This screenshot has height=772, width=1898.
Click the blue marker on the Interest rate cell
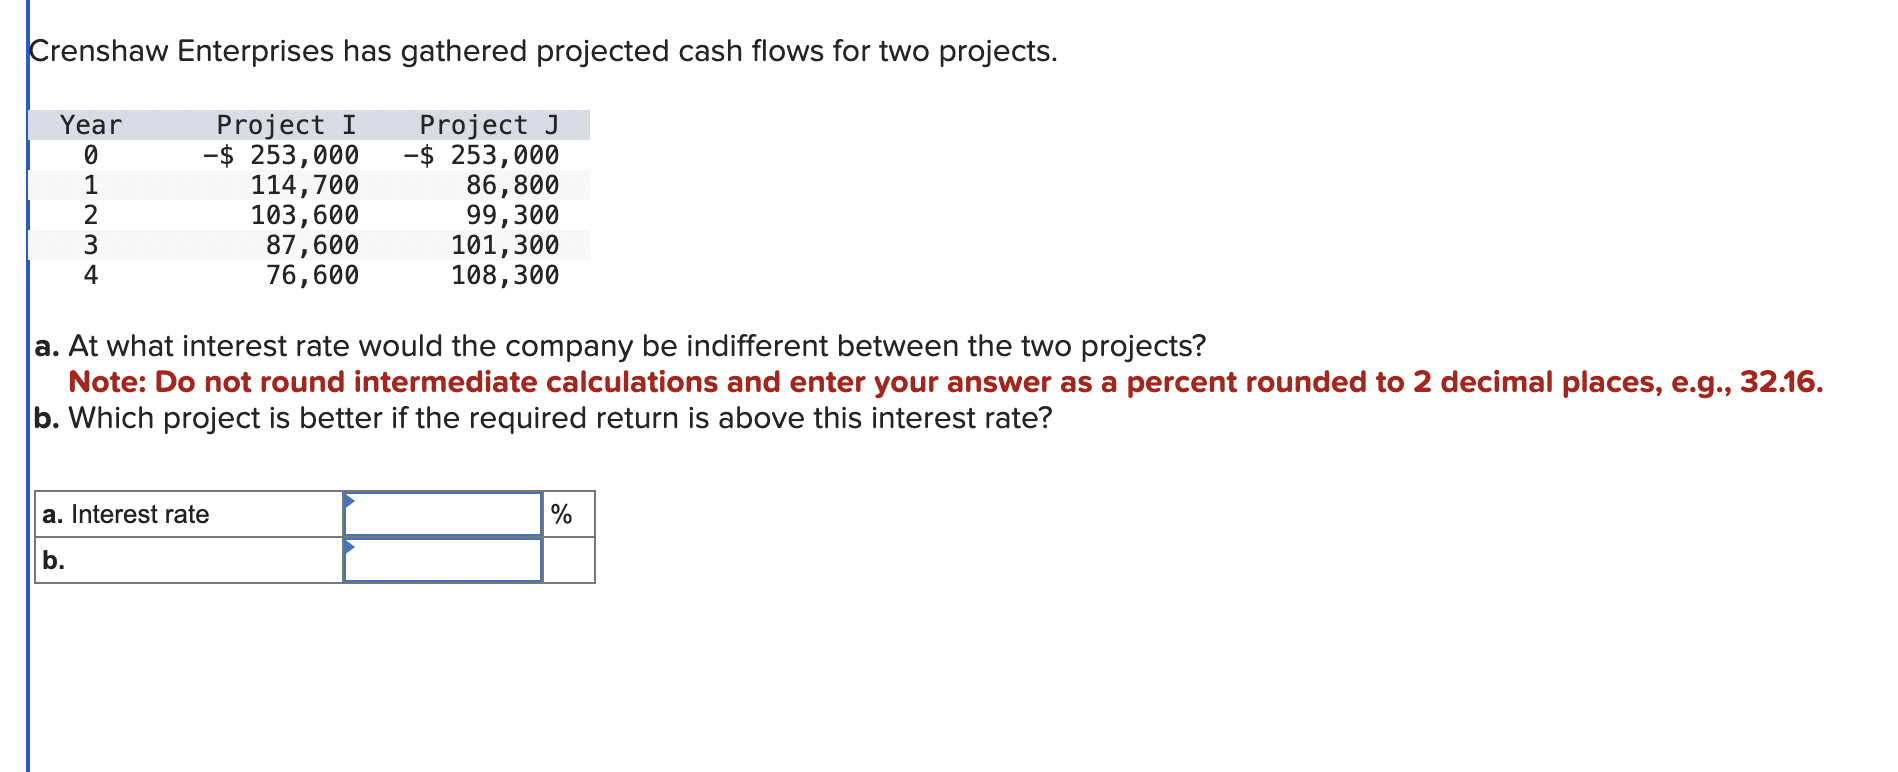point(349,498)
